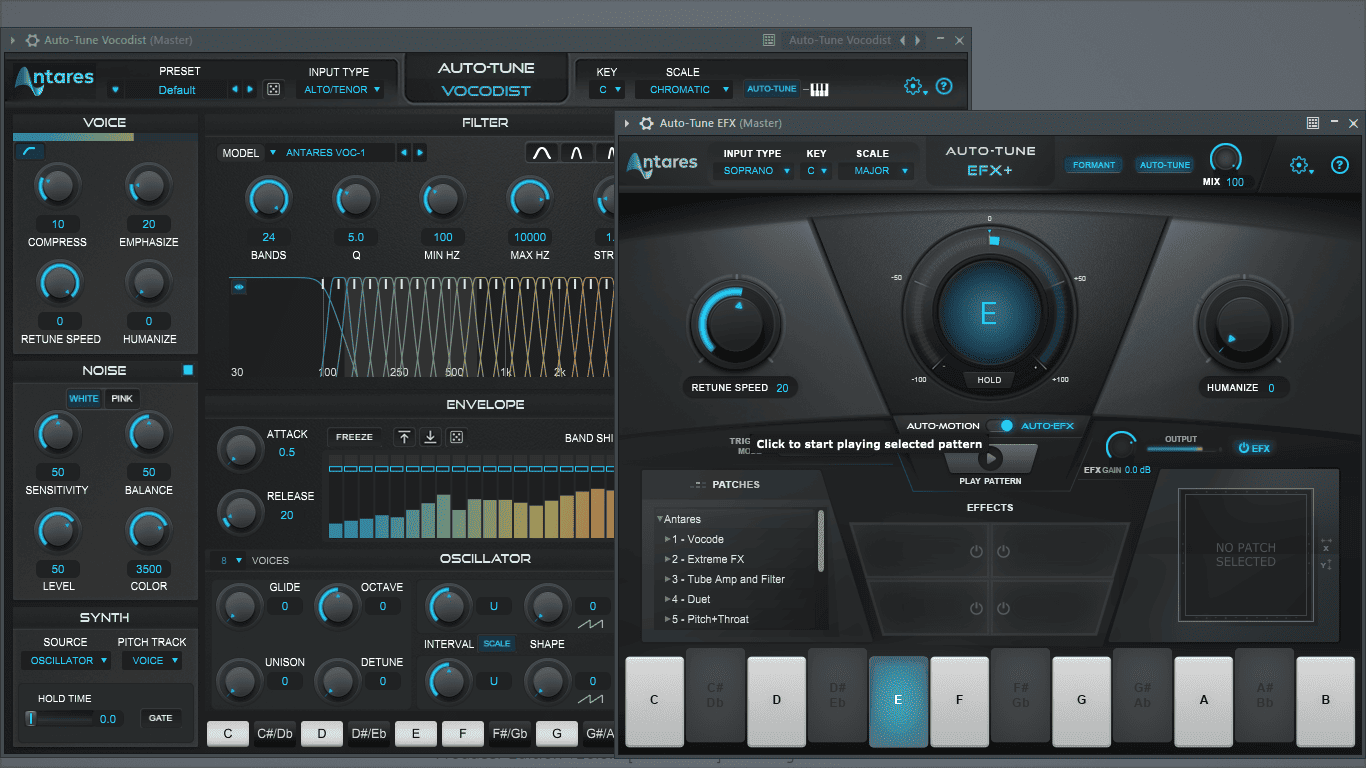Open the Vocodist settings gear menu
The width and height of the screenshot is (1366, 768).
point(914,87)
